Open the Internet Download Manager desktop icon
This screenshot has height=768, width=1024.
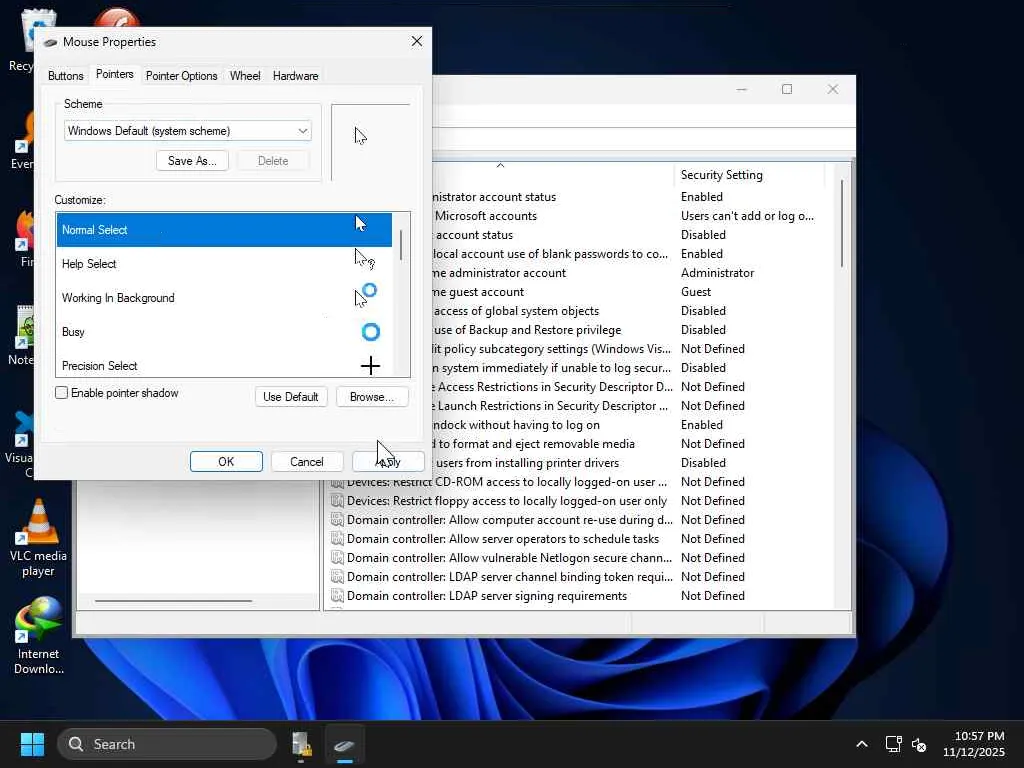pos(38,625)
